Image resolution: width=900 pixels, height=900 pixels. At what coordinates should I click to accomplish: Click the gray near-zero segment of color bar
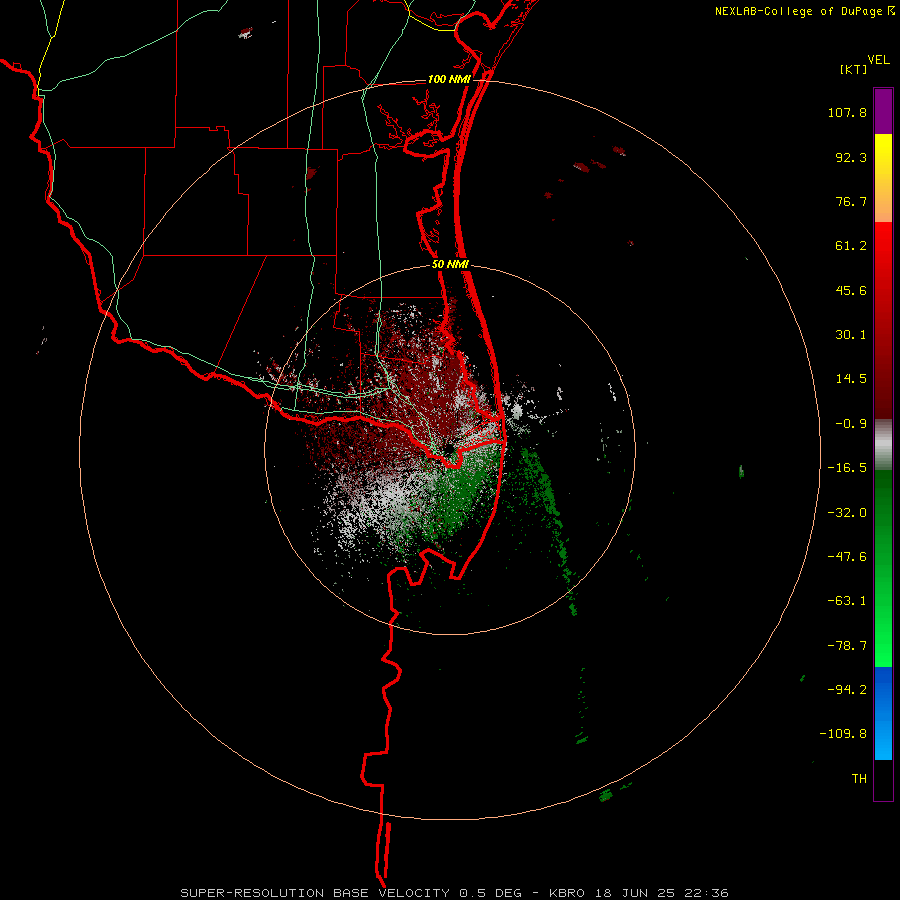[x=883, y=444]
